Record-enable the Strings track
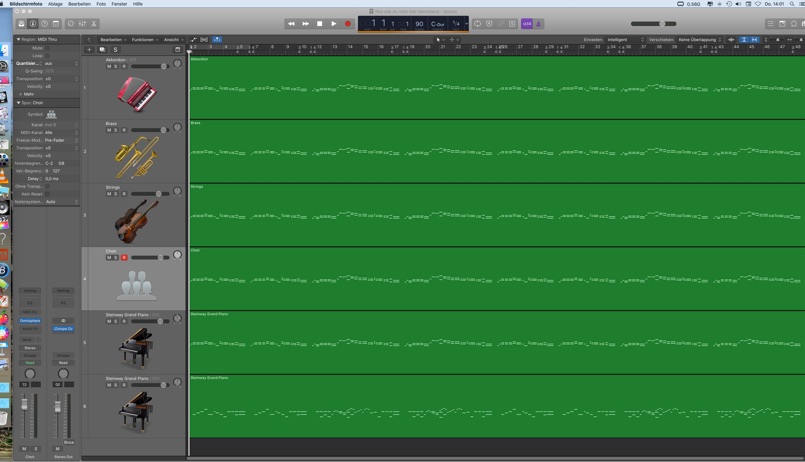 (x=124, y=194)
